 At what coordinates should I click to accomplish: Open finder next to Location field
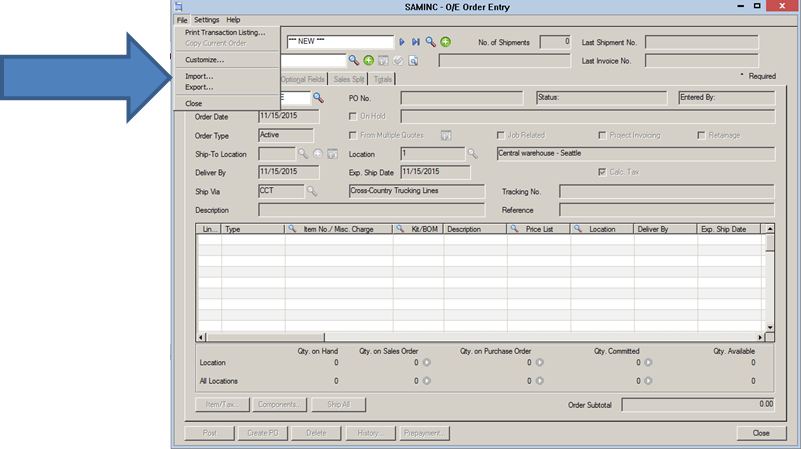[x=473, y=154]
